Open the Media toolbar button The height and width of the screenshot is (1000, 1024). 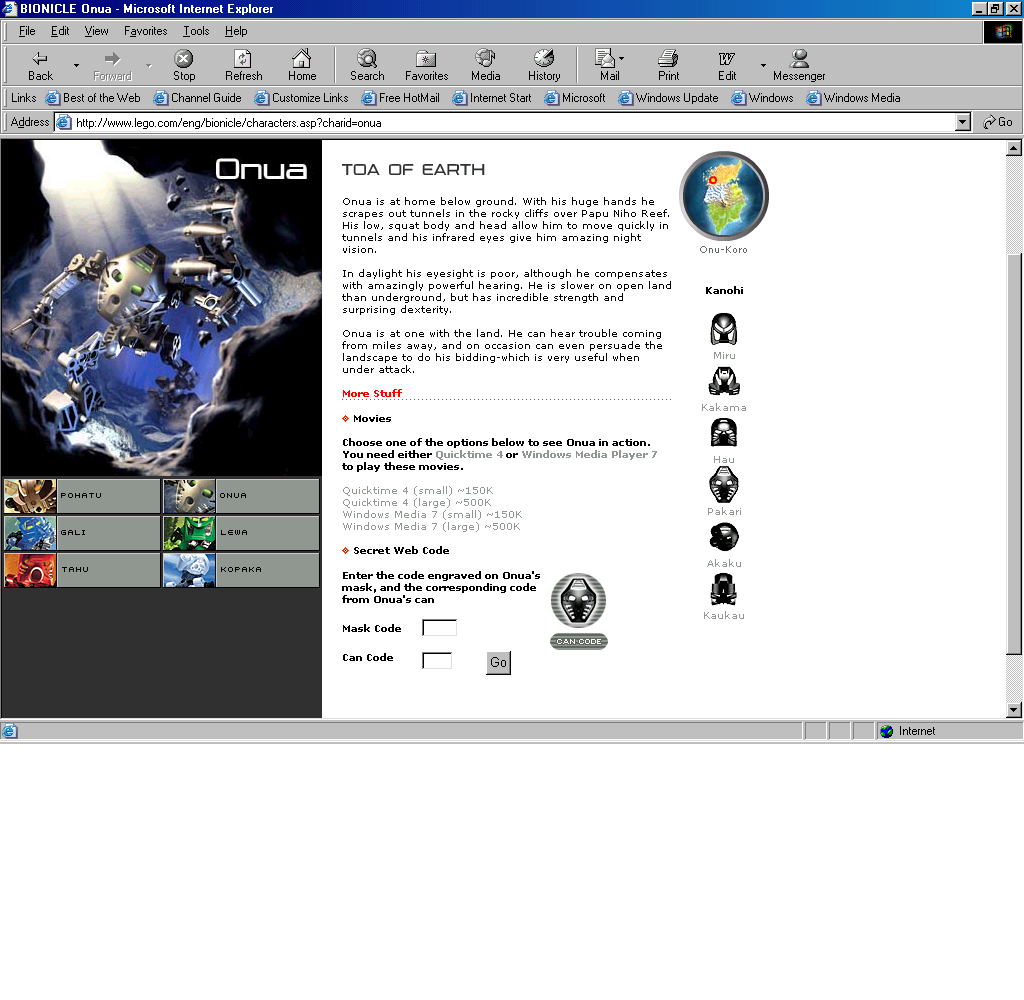click(485, 65)
